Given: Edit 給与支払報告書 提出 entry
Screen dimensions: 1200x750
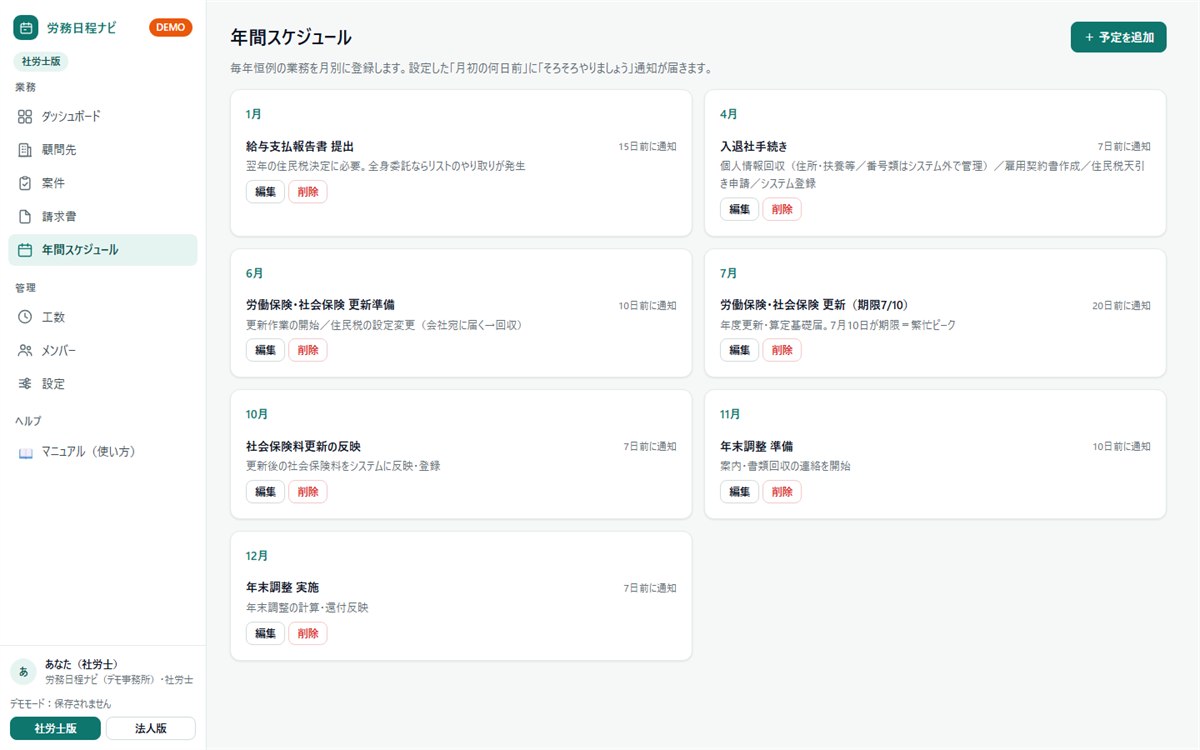Looking at the screenshot, I should [x=265, y=191].
